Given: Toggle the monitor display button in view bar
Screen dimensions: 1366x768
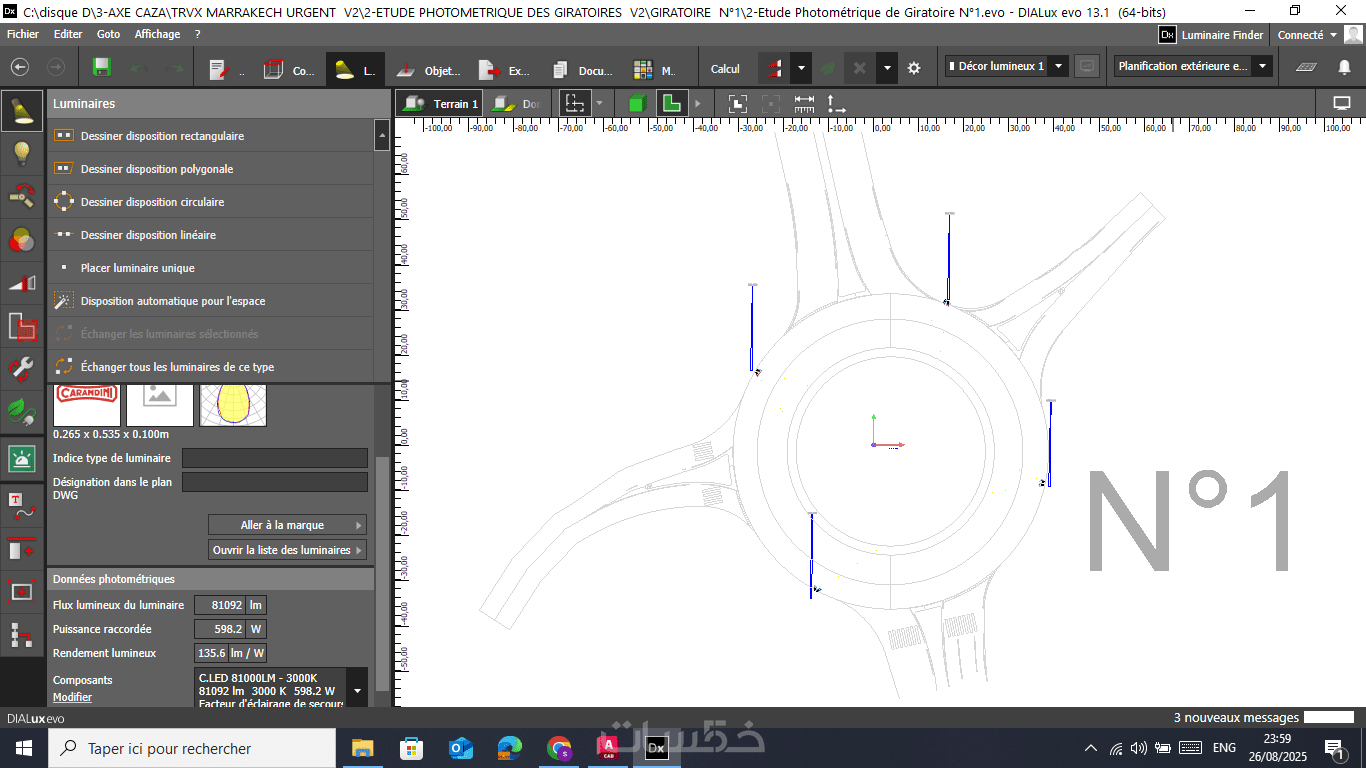Looking at the screenshot, I should point(1342,103).
